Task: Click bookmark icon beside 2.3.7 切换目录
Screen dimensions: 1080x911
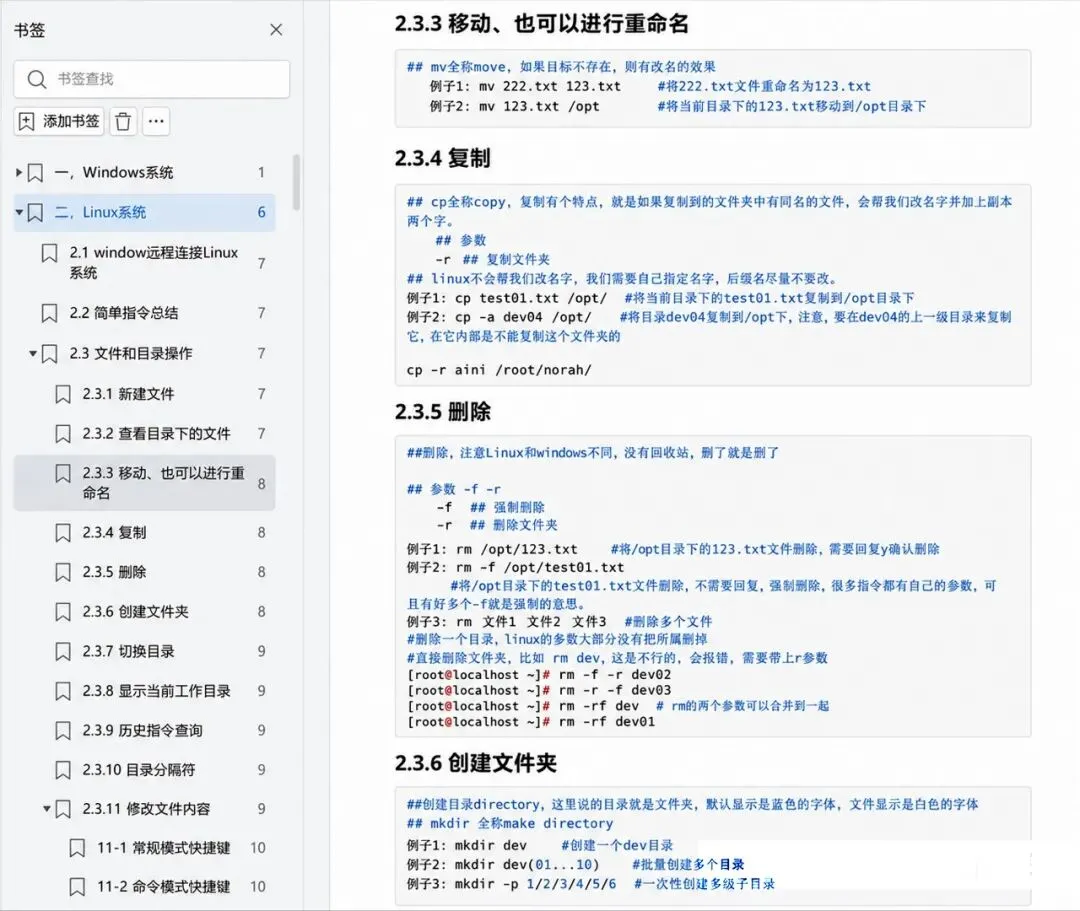Action: pyautogui.click(x=63, y=651)
